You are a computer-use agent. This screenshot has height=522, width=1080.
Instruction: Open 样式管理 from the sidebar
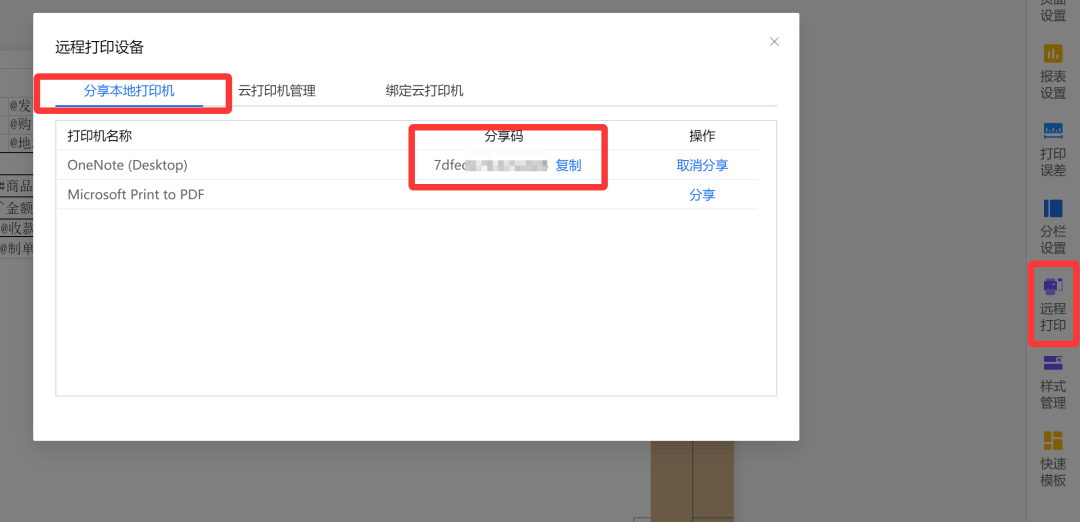tap(1053, 381)
